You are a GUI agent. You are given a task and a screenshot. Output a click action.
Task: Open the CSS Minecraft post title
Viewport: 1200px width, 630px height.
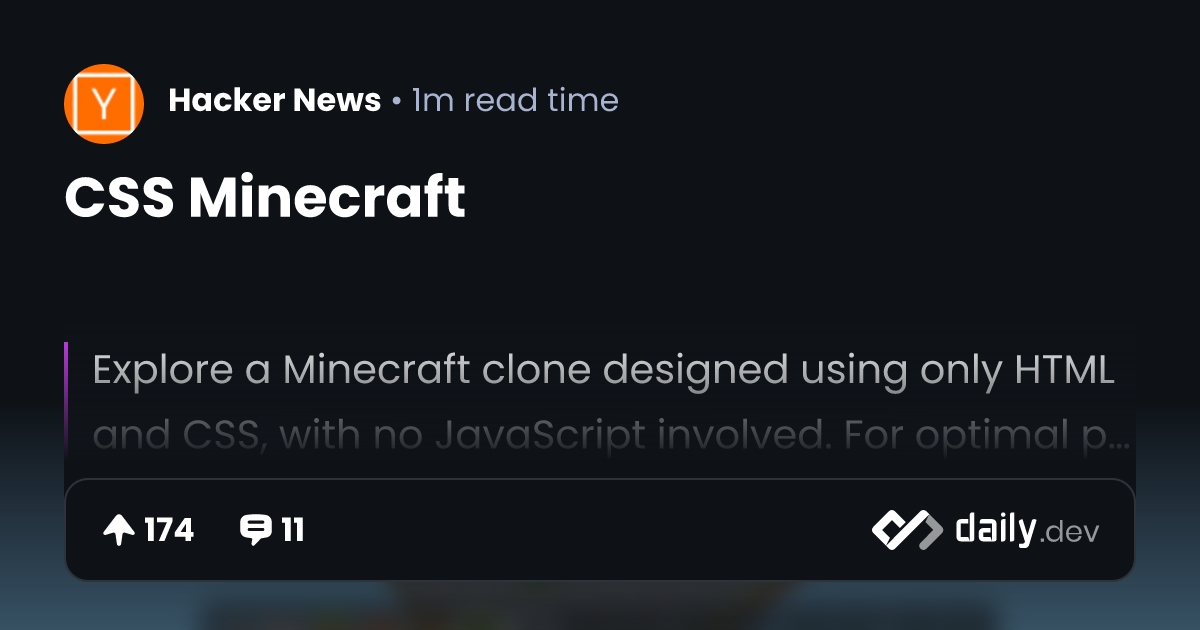(265, 197)
